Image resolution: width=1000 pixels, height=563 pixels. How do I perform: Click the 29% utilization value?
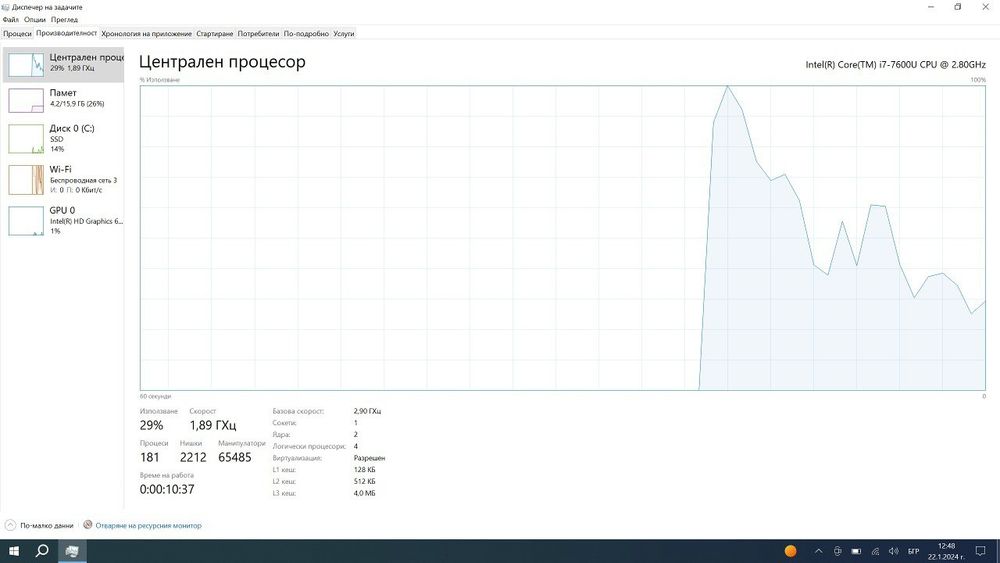click(151, 425)
